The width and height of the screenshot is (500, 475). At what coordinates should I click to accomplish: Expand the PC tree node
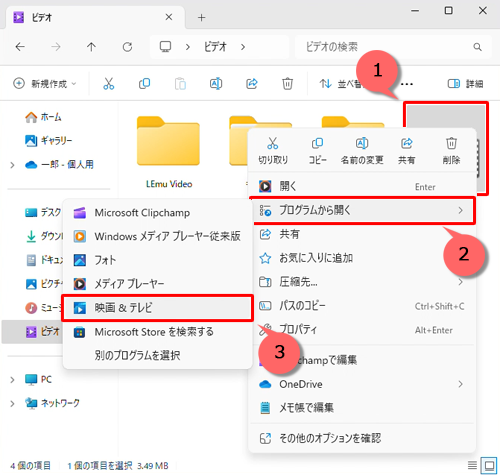click(12, 380)
